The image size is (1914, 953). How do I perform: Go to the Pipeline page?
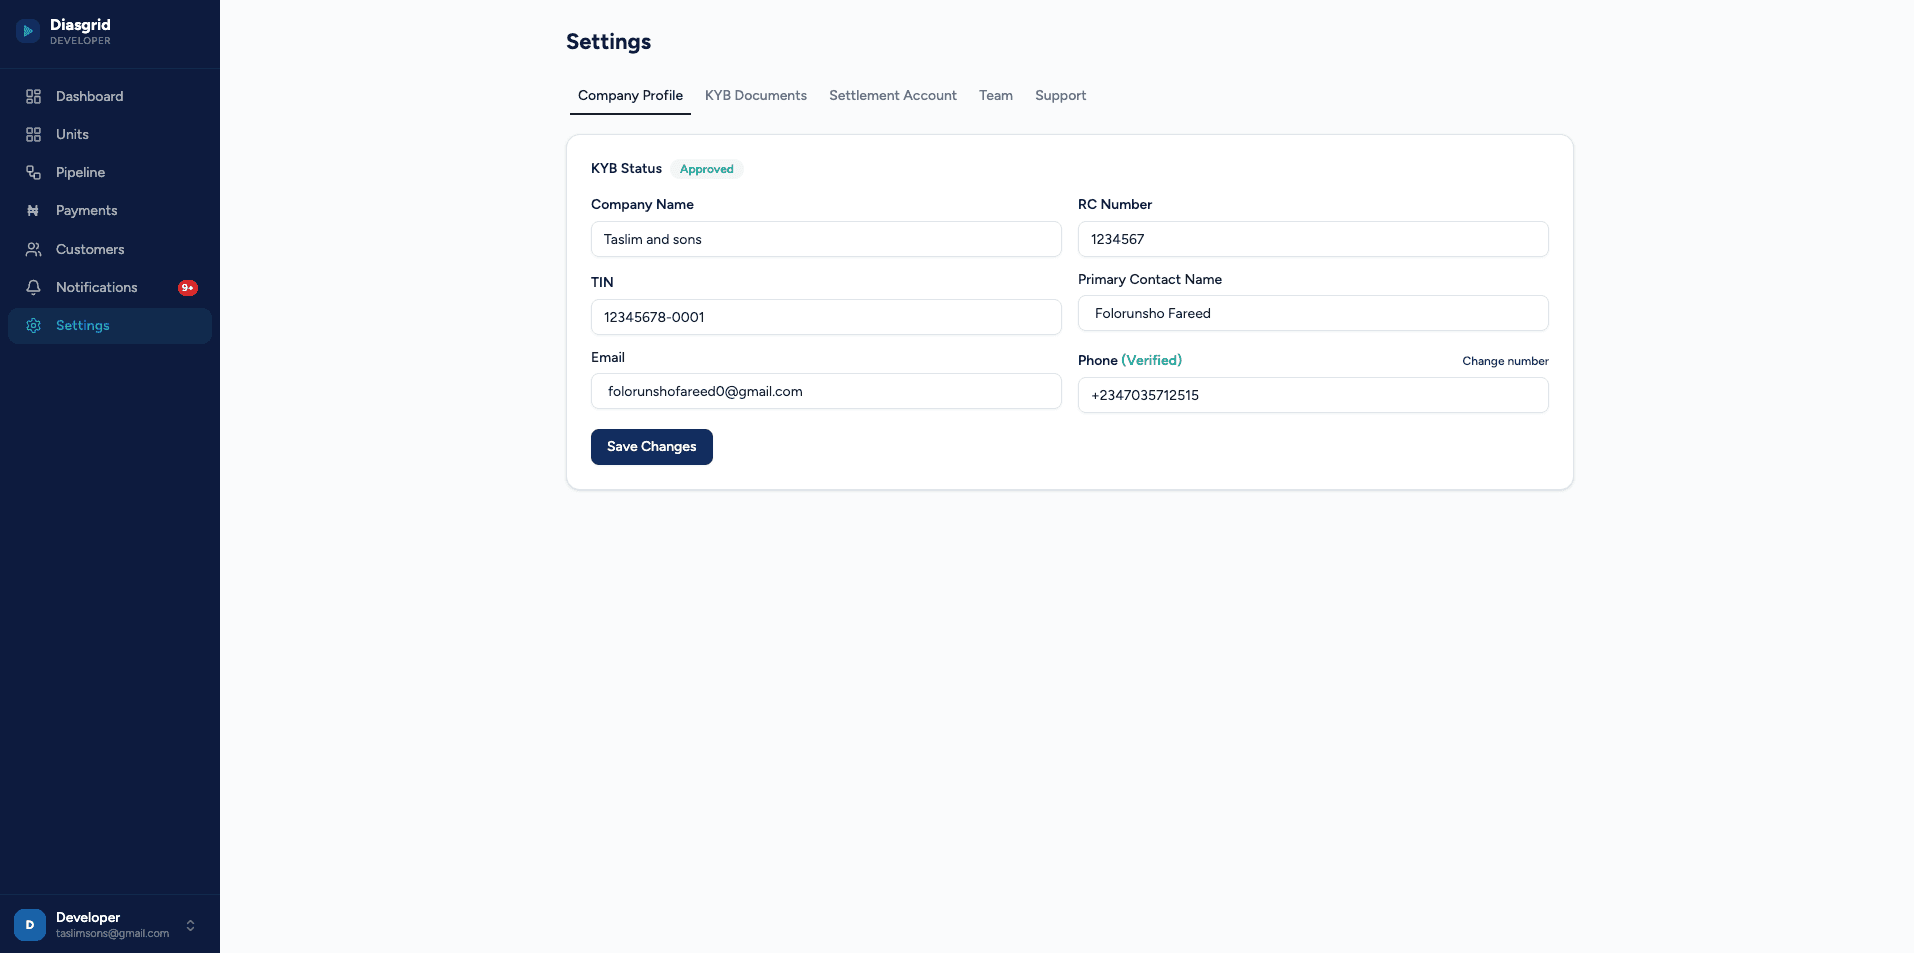click(110, 172)
